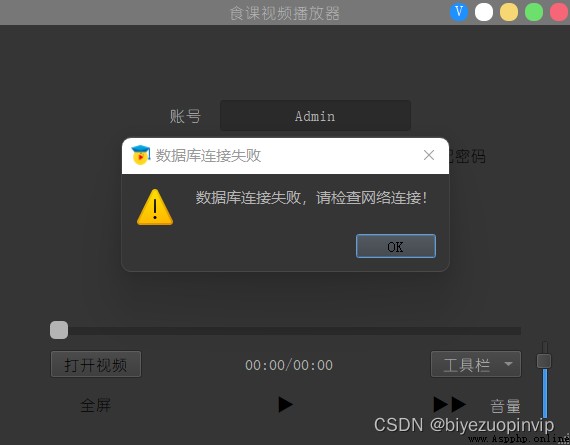This screenshot has width=570, height=445.
Task: Click the red circle close button
Action: (x=559, y=12)
